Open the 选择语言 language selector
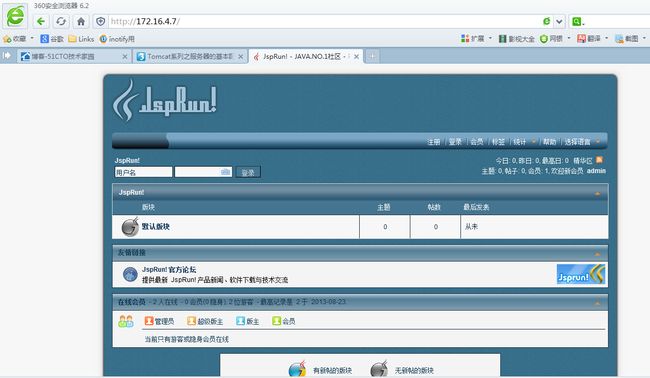The width and height of the screenshot is (650, 378). [577, 142]
